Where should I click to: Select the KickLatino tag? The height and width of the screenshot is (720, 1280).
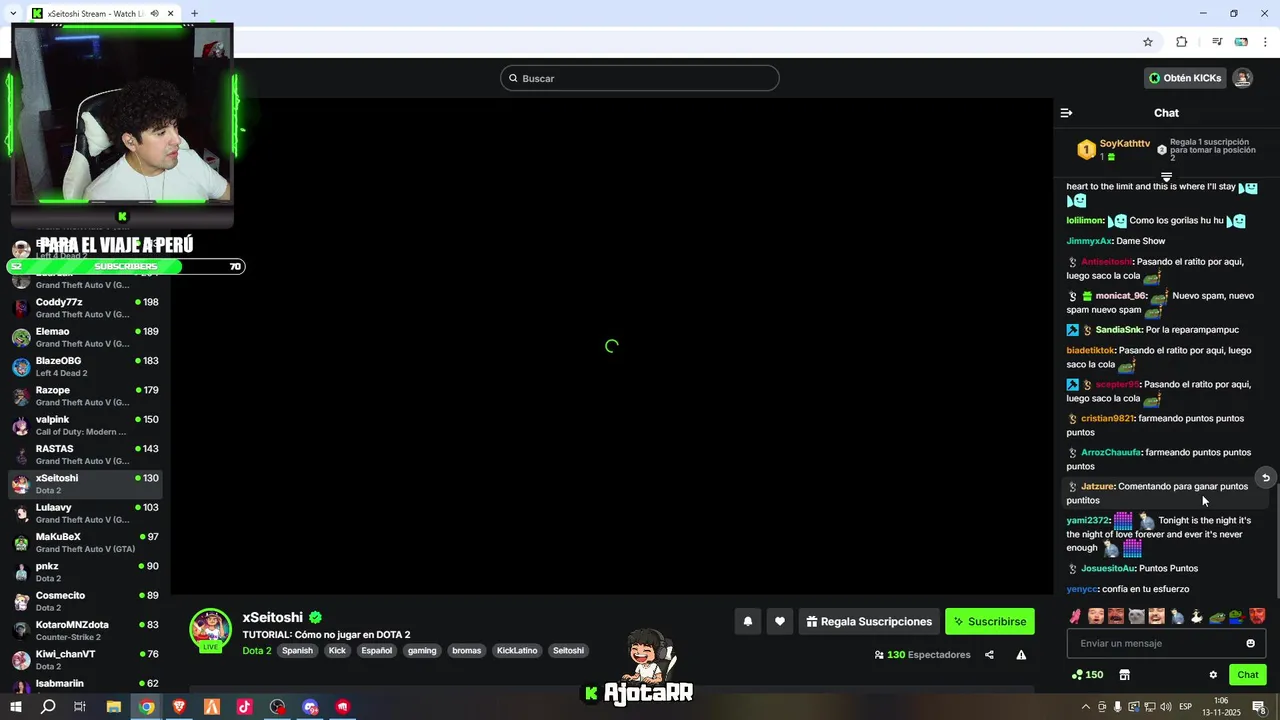tap(517, 650)
